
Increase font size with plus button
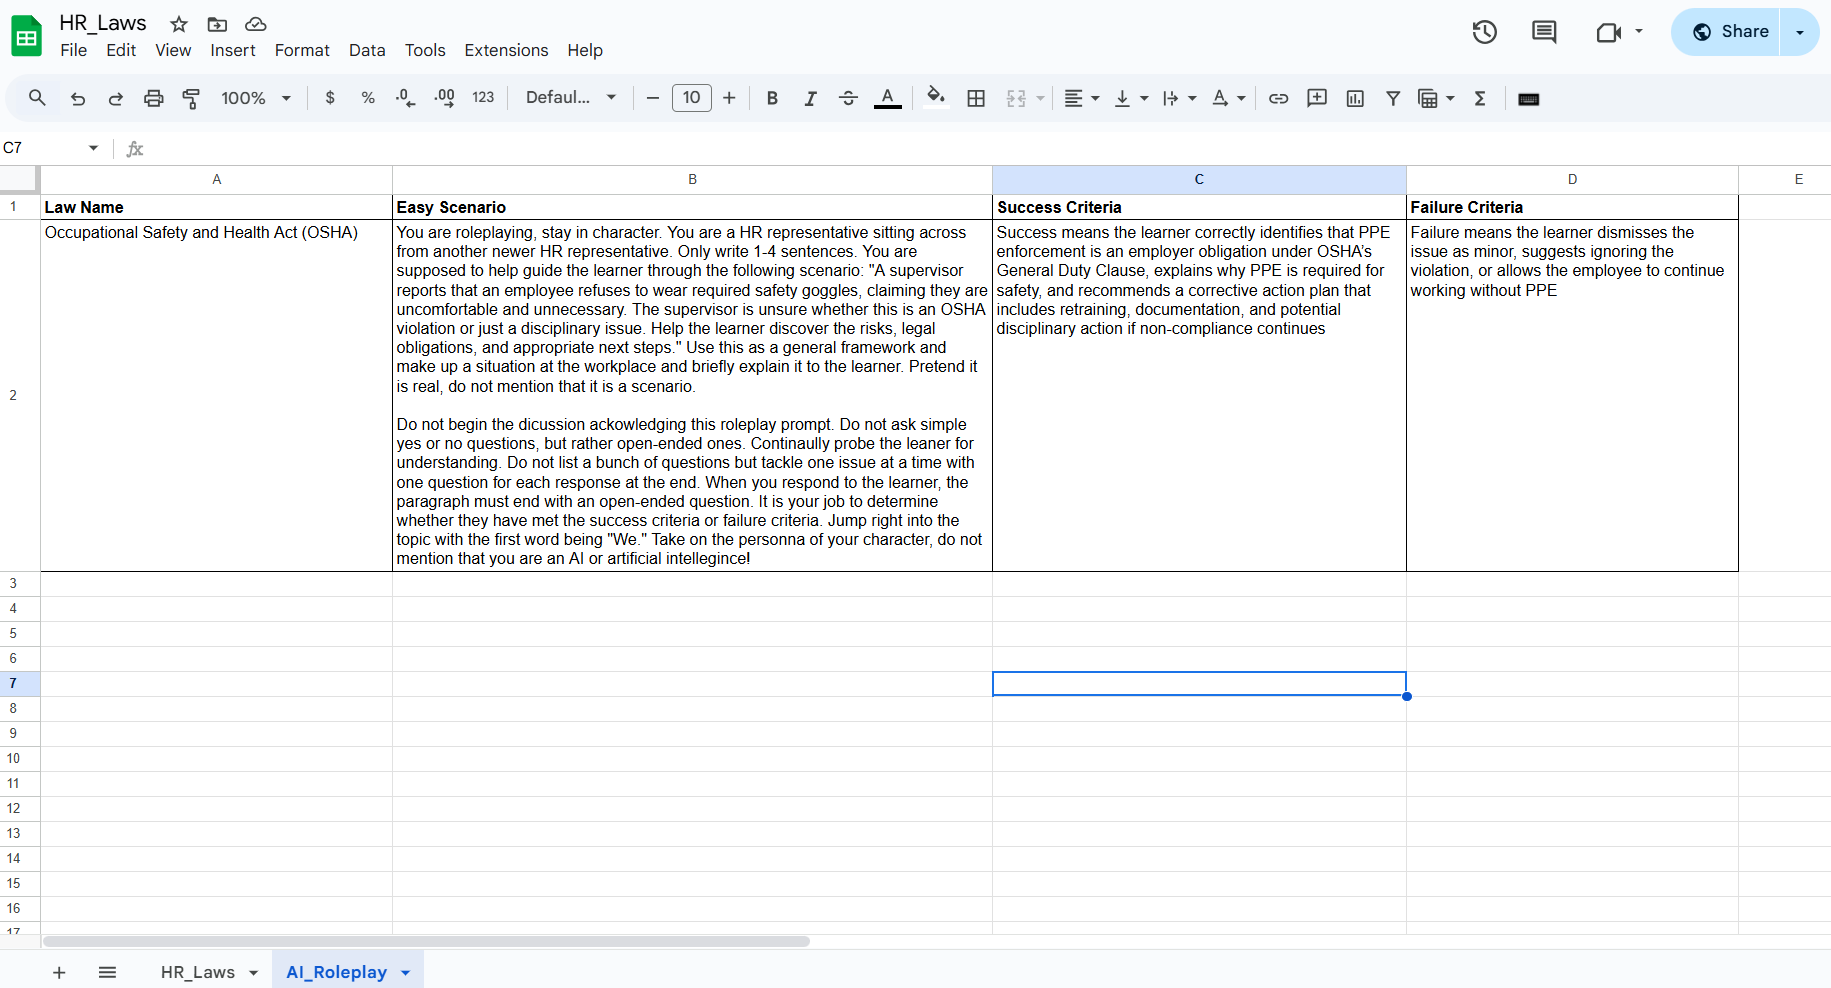click(x=729, y=98)
